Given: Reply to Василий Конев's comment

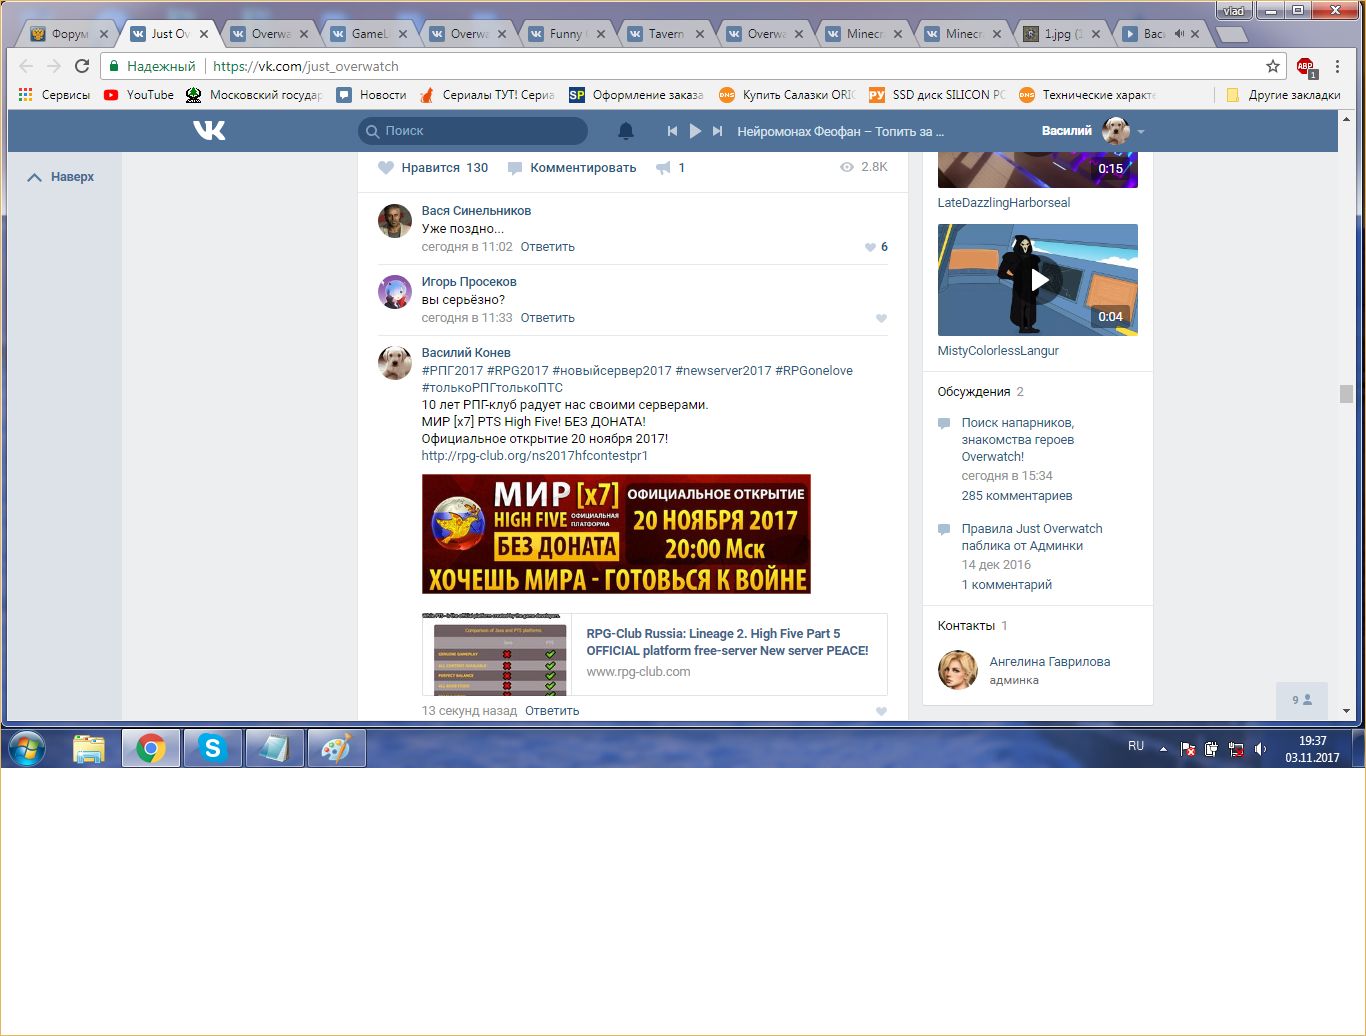Looking at the screenshot, I should point(552,711).
